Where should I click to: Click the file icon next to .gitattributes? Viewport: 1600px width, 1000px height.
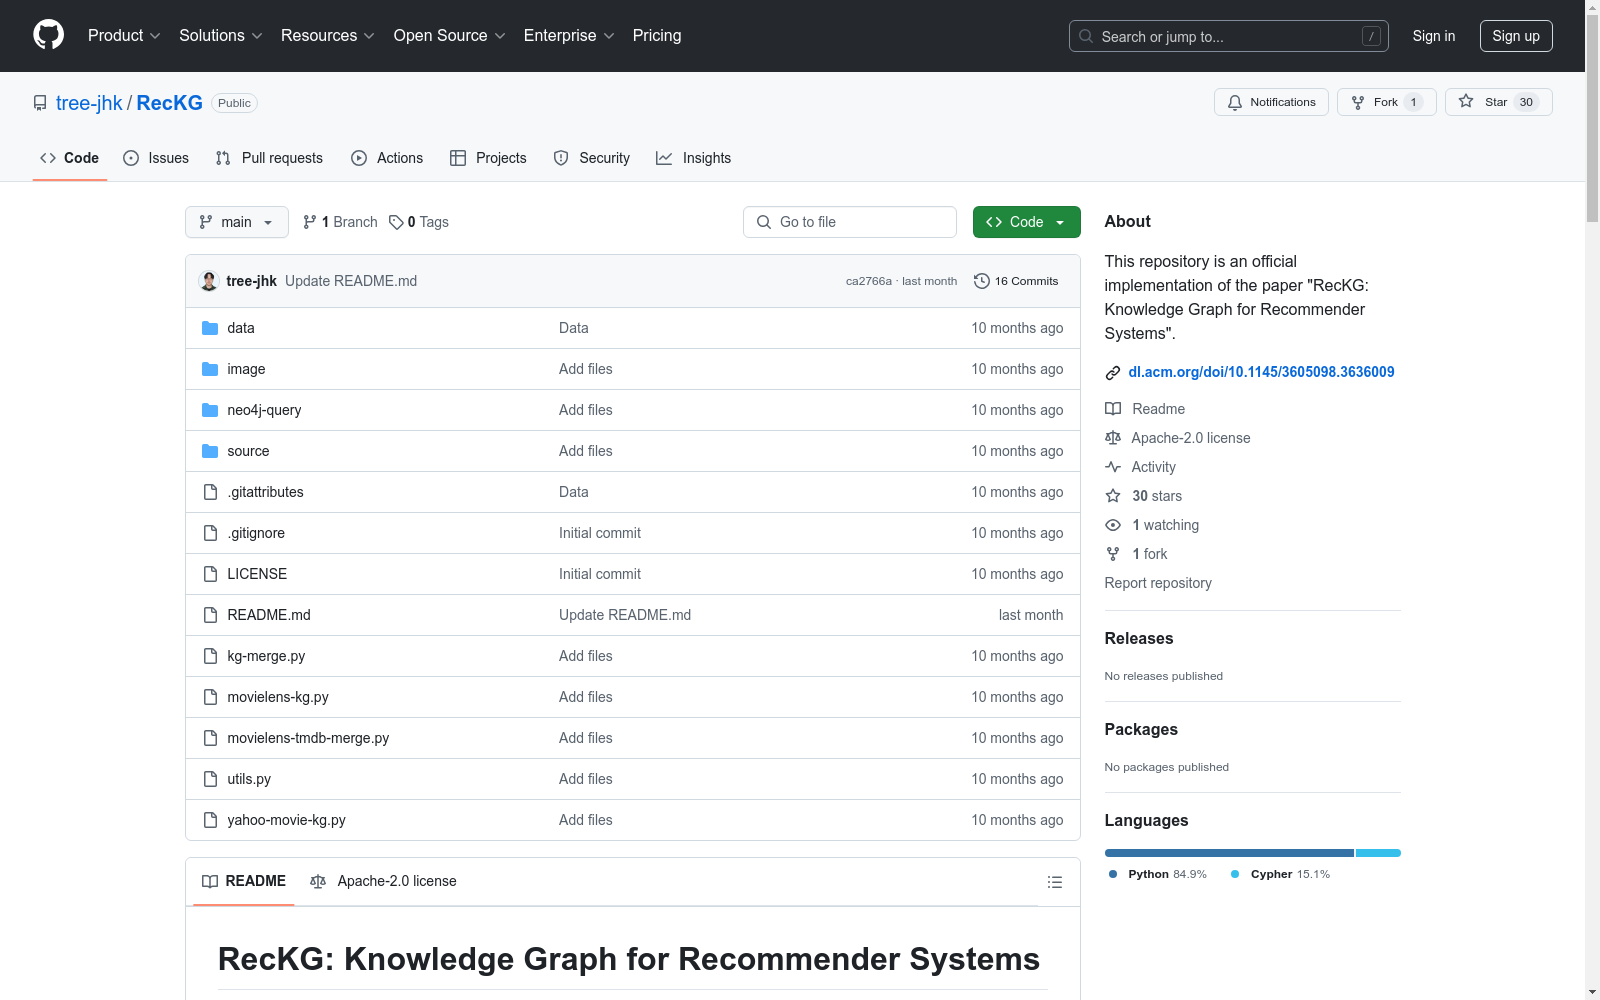click(x=210, y=492)
